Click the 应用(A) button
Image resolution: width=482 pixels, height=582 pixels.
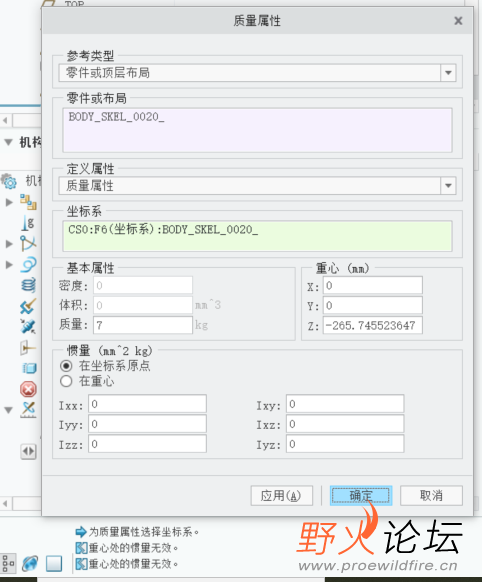pos(282,496)
